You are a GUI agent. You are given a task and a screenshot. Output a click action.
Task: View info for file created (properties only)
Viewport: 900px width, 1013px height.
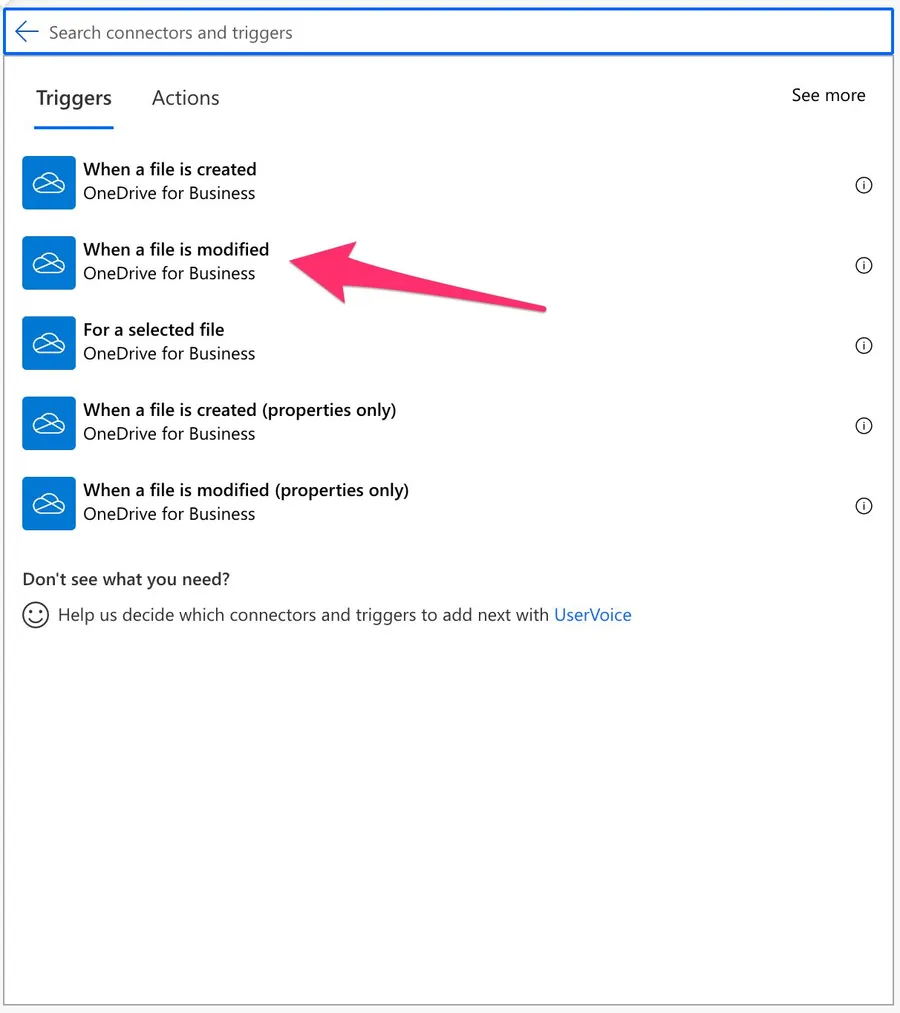864,425
